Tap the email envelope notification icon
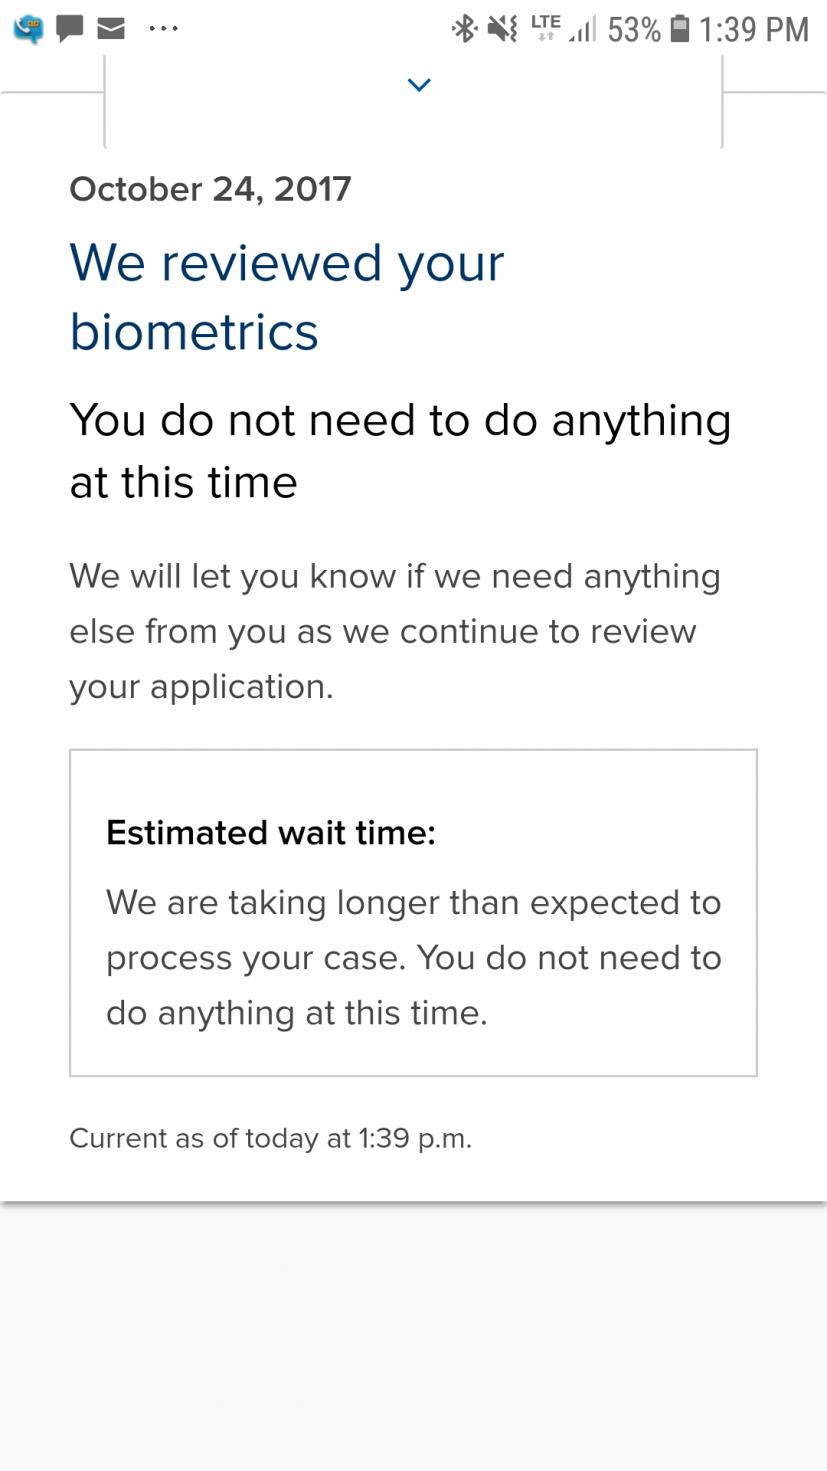 point(110,29)
